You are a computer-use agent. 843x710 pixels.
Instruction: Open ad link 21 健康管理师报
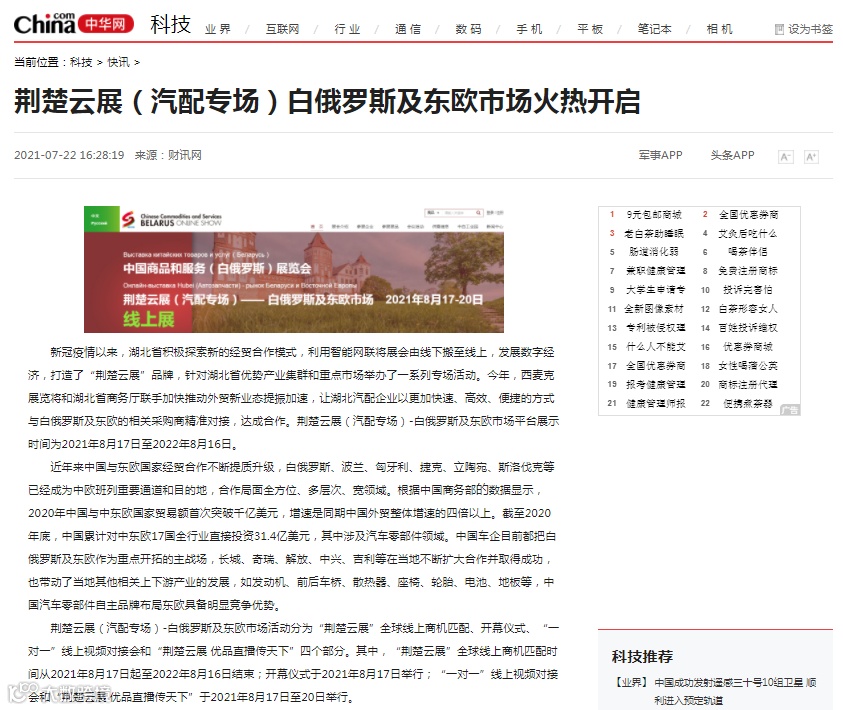click(x=655, y=403)
